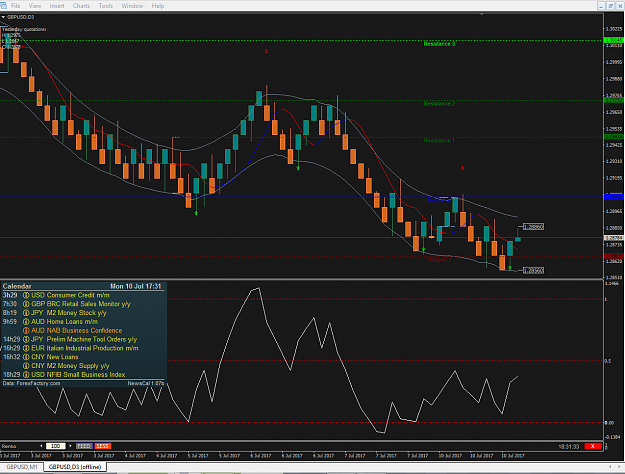
Task: Click the Resistance 2 level label
Action: 439,104
